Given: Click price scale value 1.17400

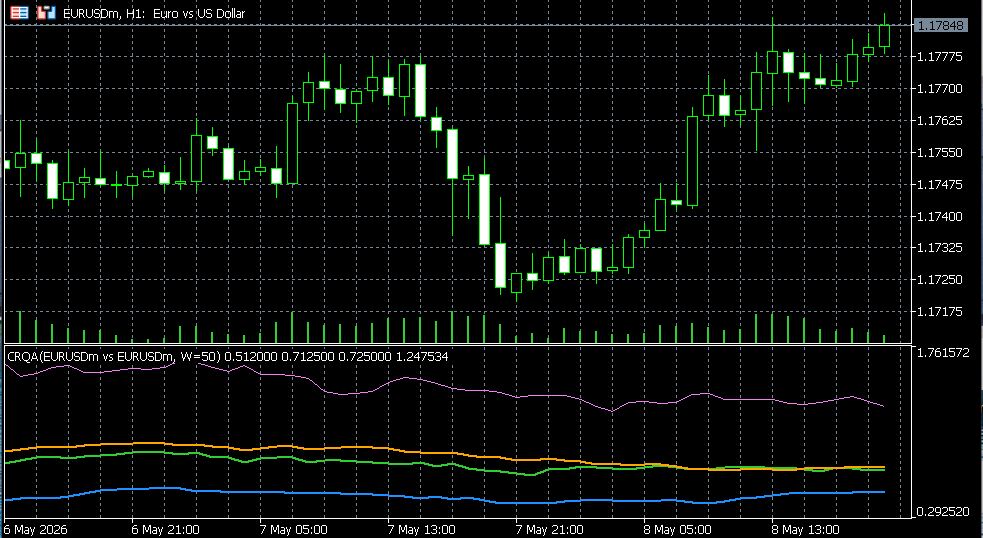Looking at the screenshot, I should (940, 216).
